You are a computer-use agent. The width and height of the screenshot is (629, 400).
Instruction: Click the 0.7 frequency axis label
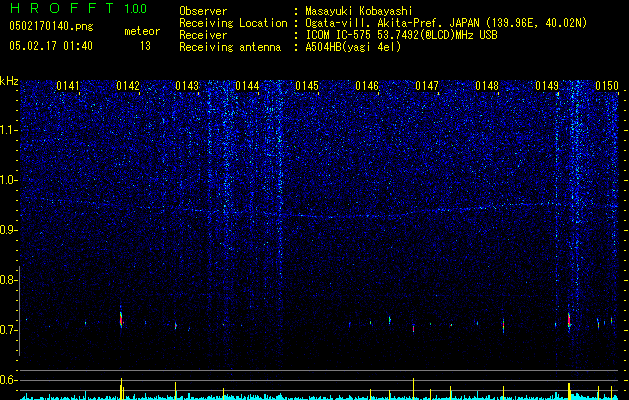(x=10, y=330)
